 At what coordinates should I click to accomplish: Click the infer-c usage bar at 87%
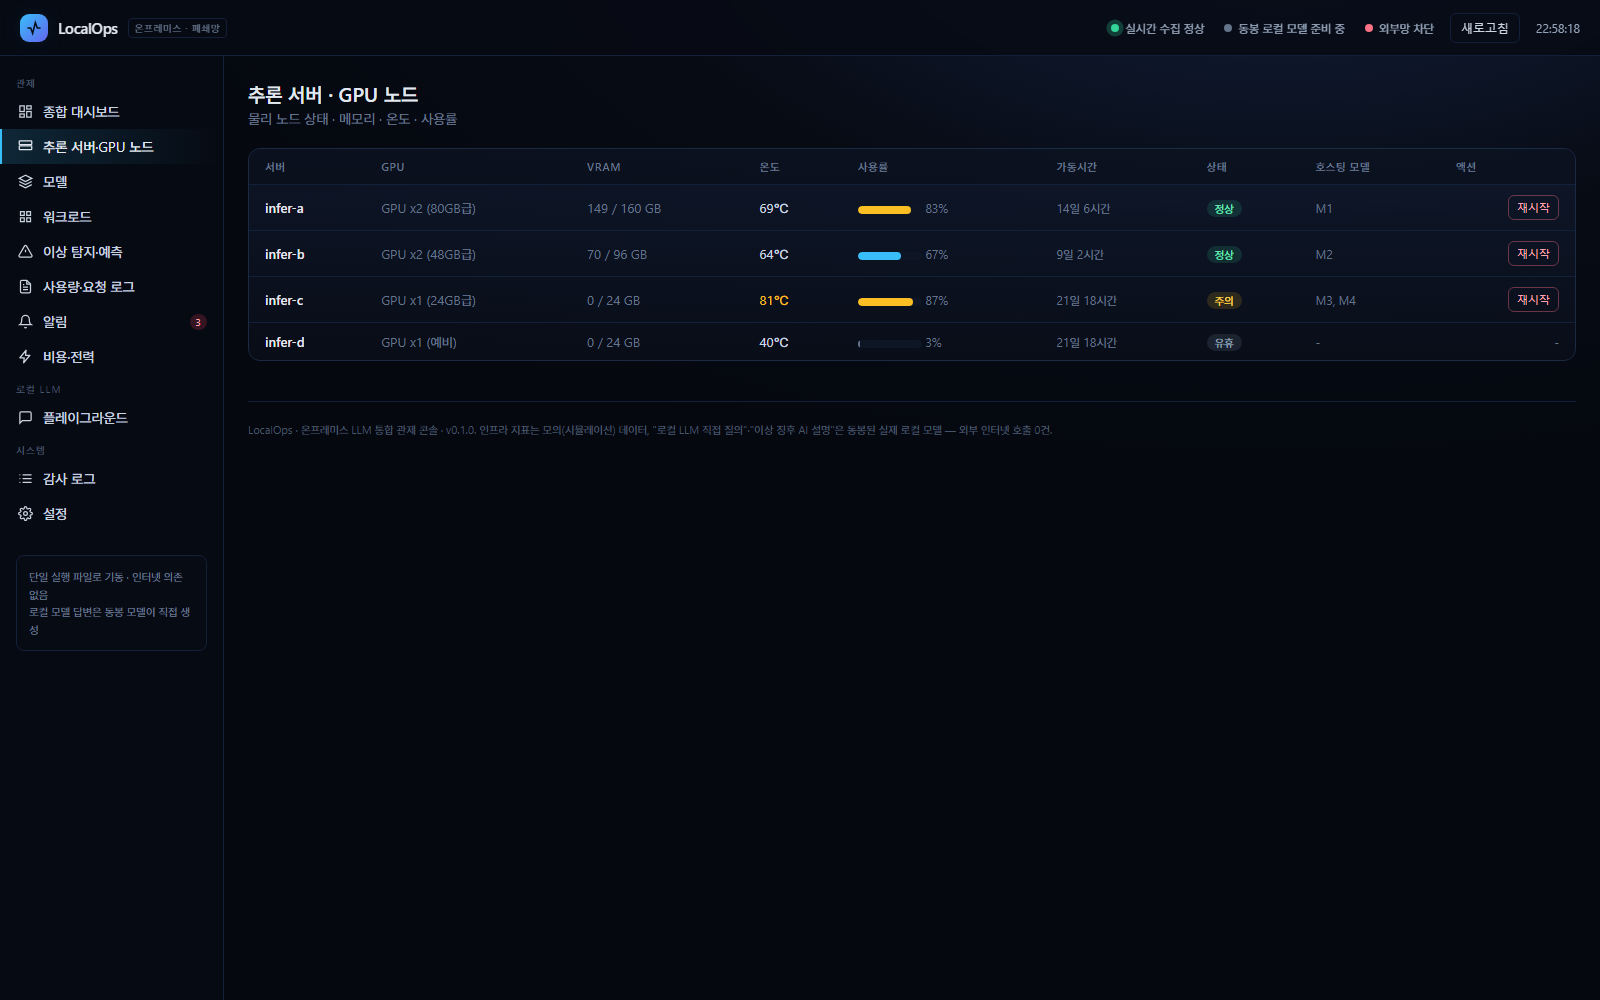pos(889,302)
